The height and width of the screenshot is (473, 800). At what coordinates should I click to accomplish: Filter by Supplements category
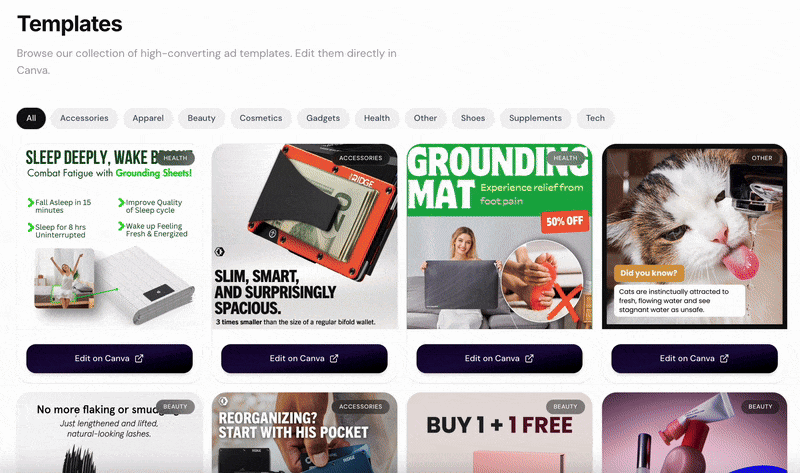[535, 118]
